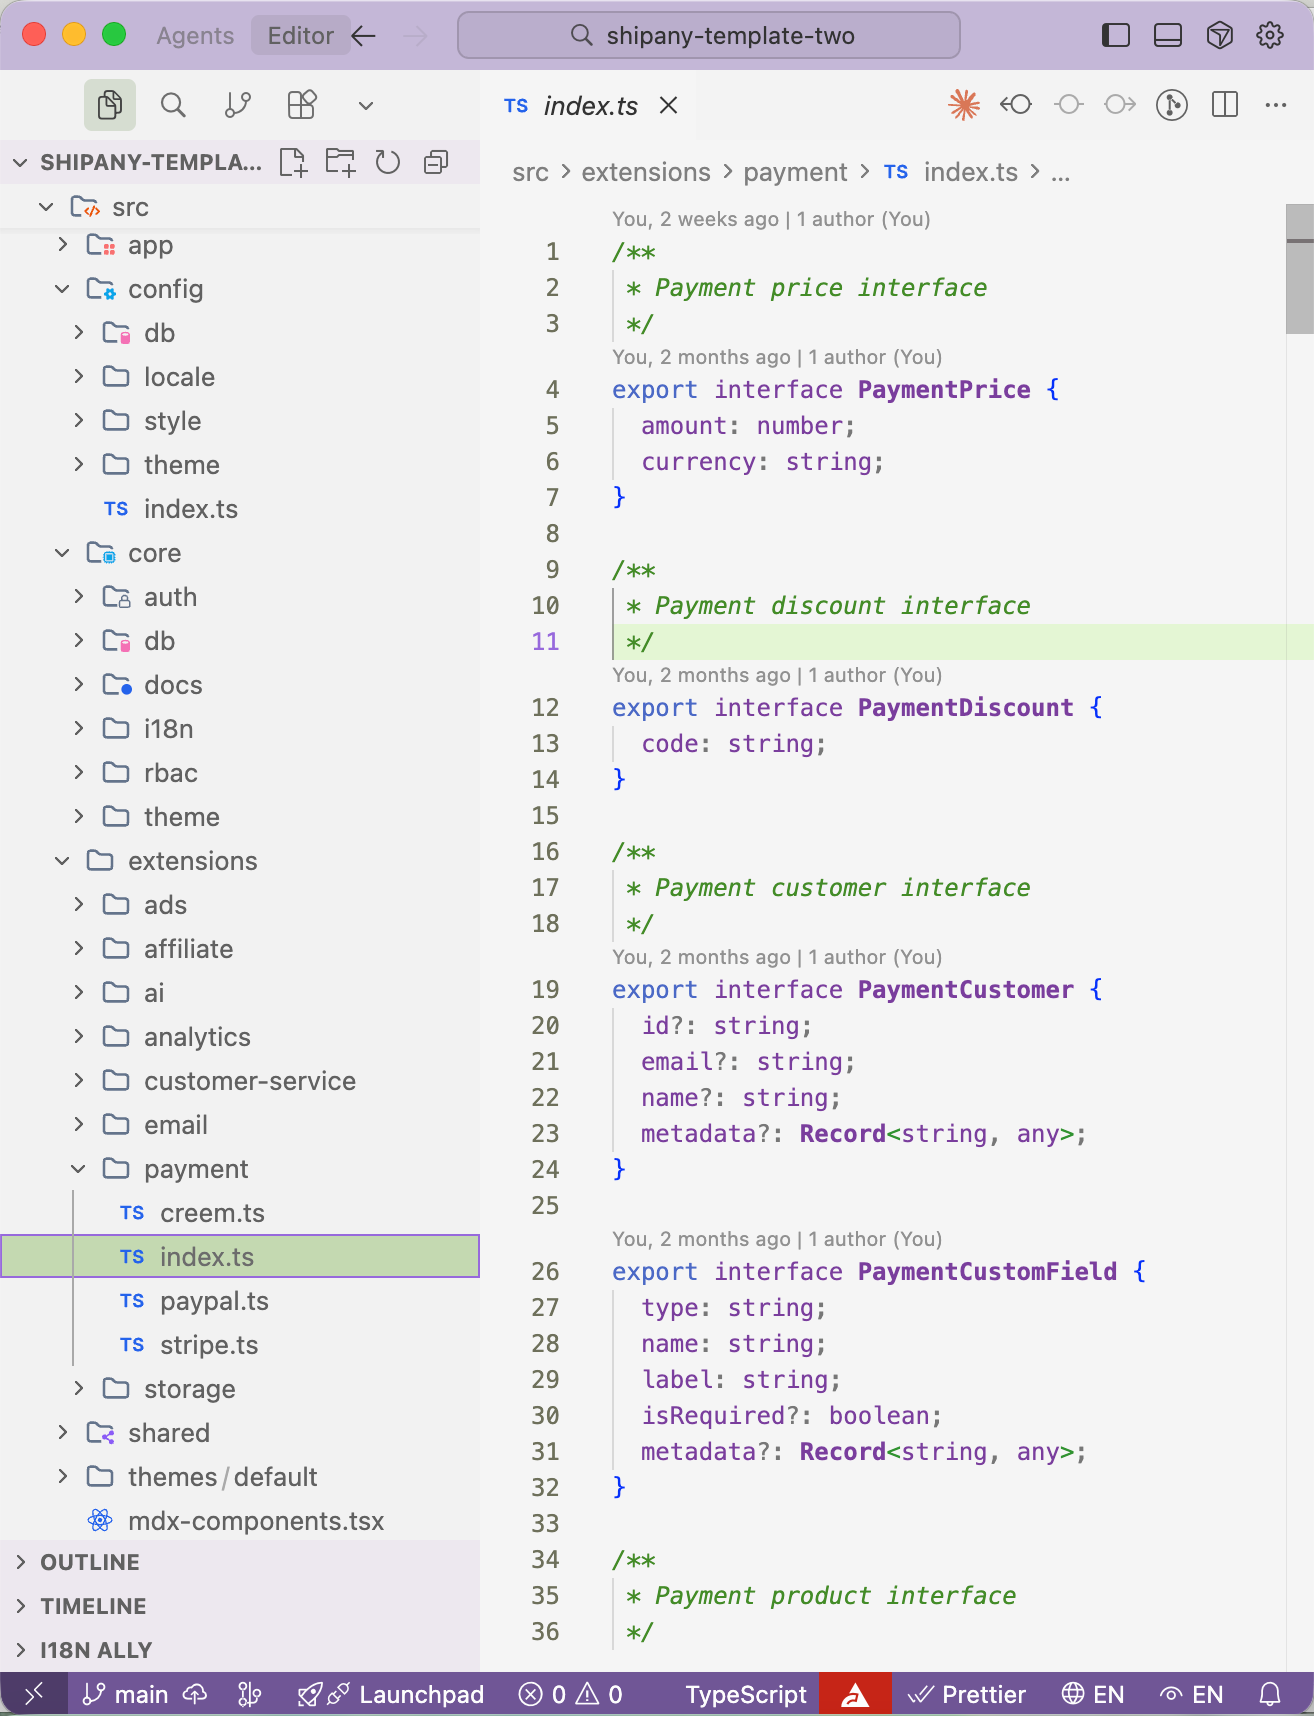Click the main branch indicator

126,1694
